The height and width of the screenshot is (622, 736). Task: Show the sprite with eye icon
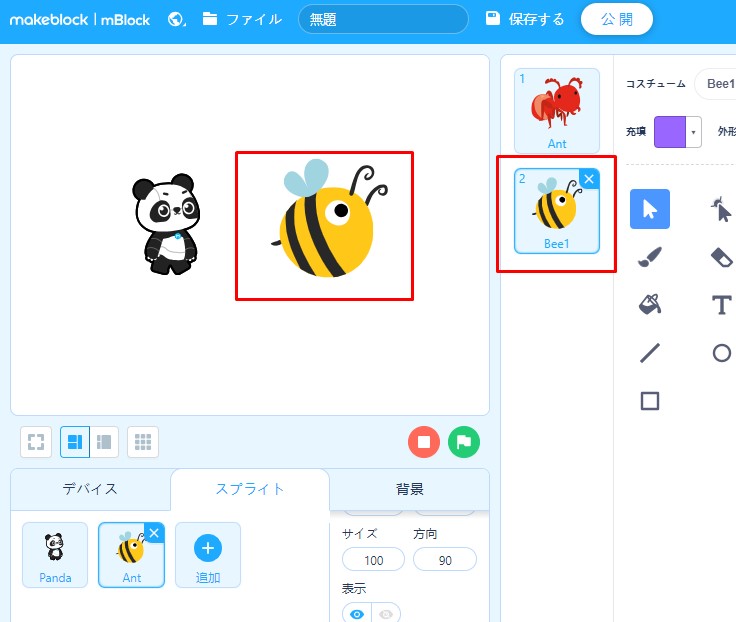click(x=357, y=614)
